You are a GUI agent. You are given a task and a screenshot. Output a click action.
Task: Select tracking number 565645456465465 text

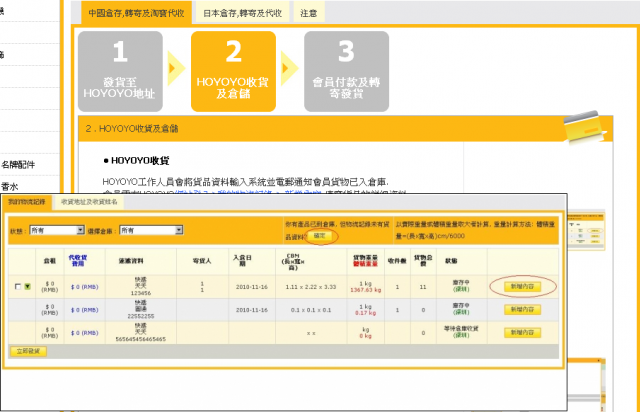tap(141, 339)
